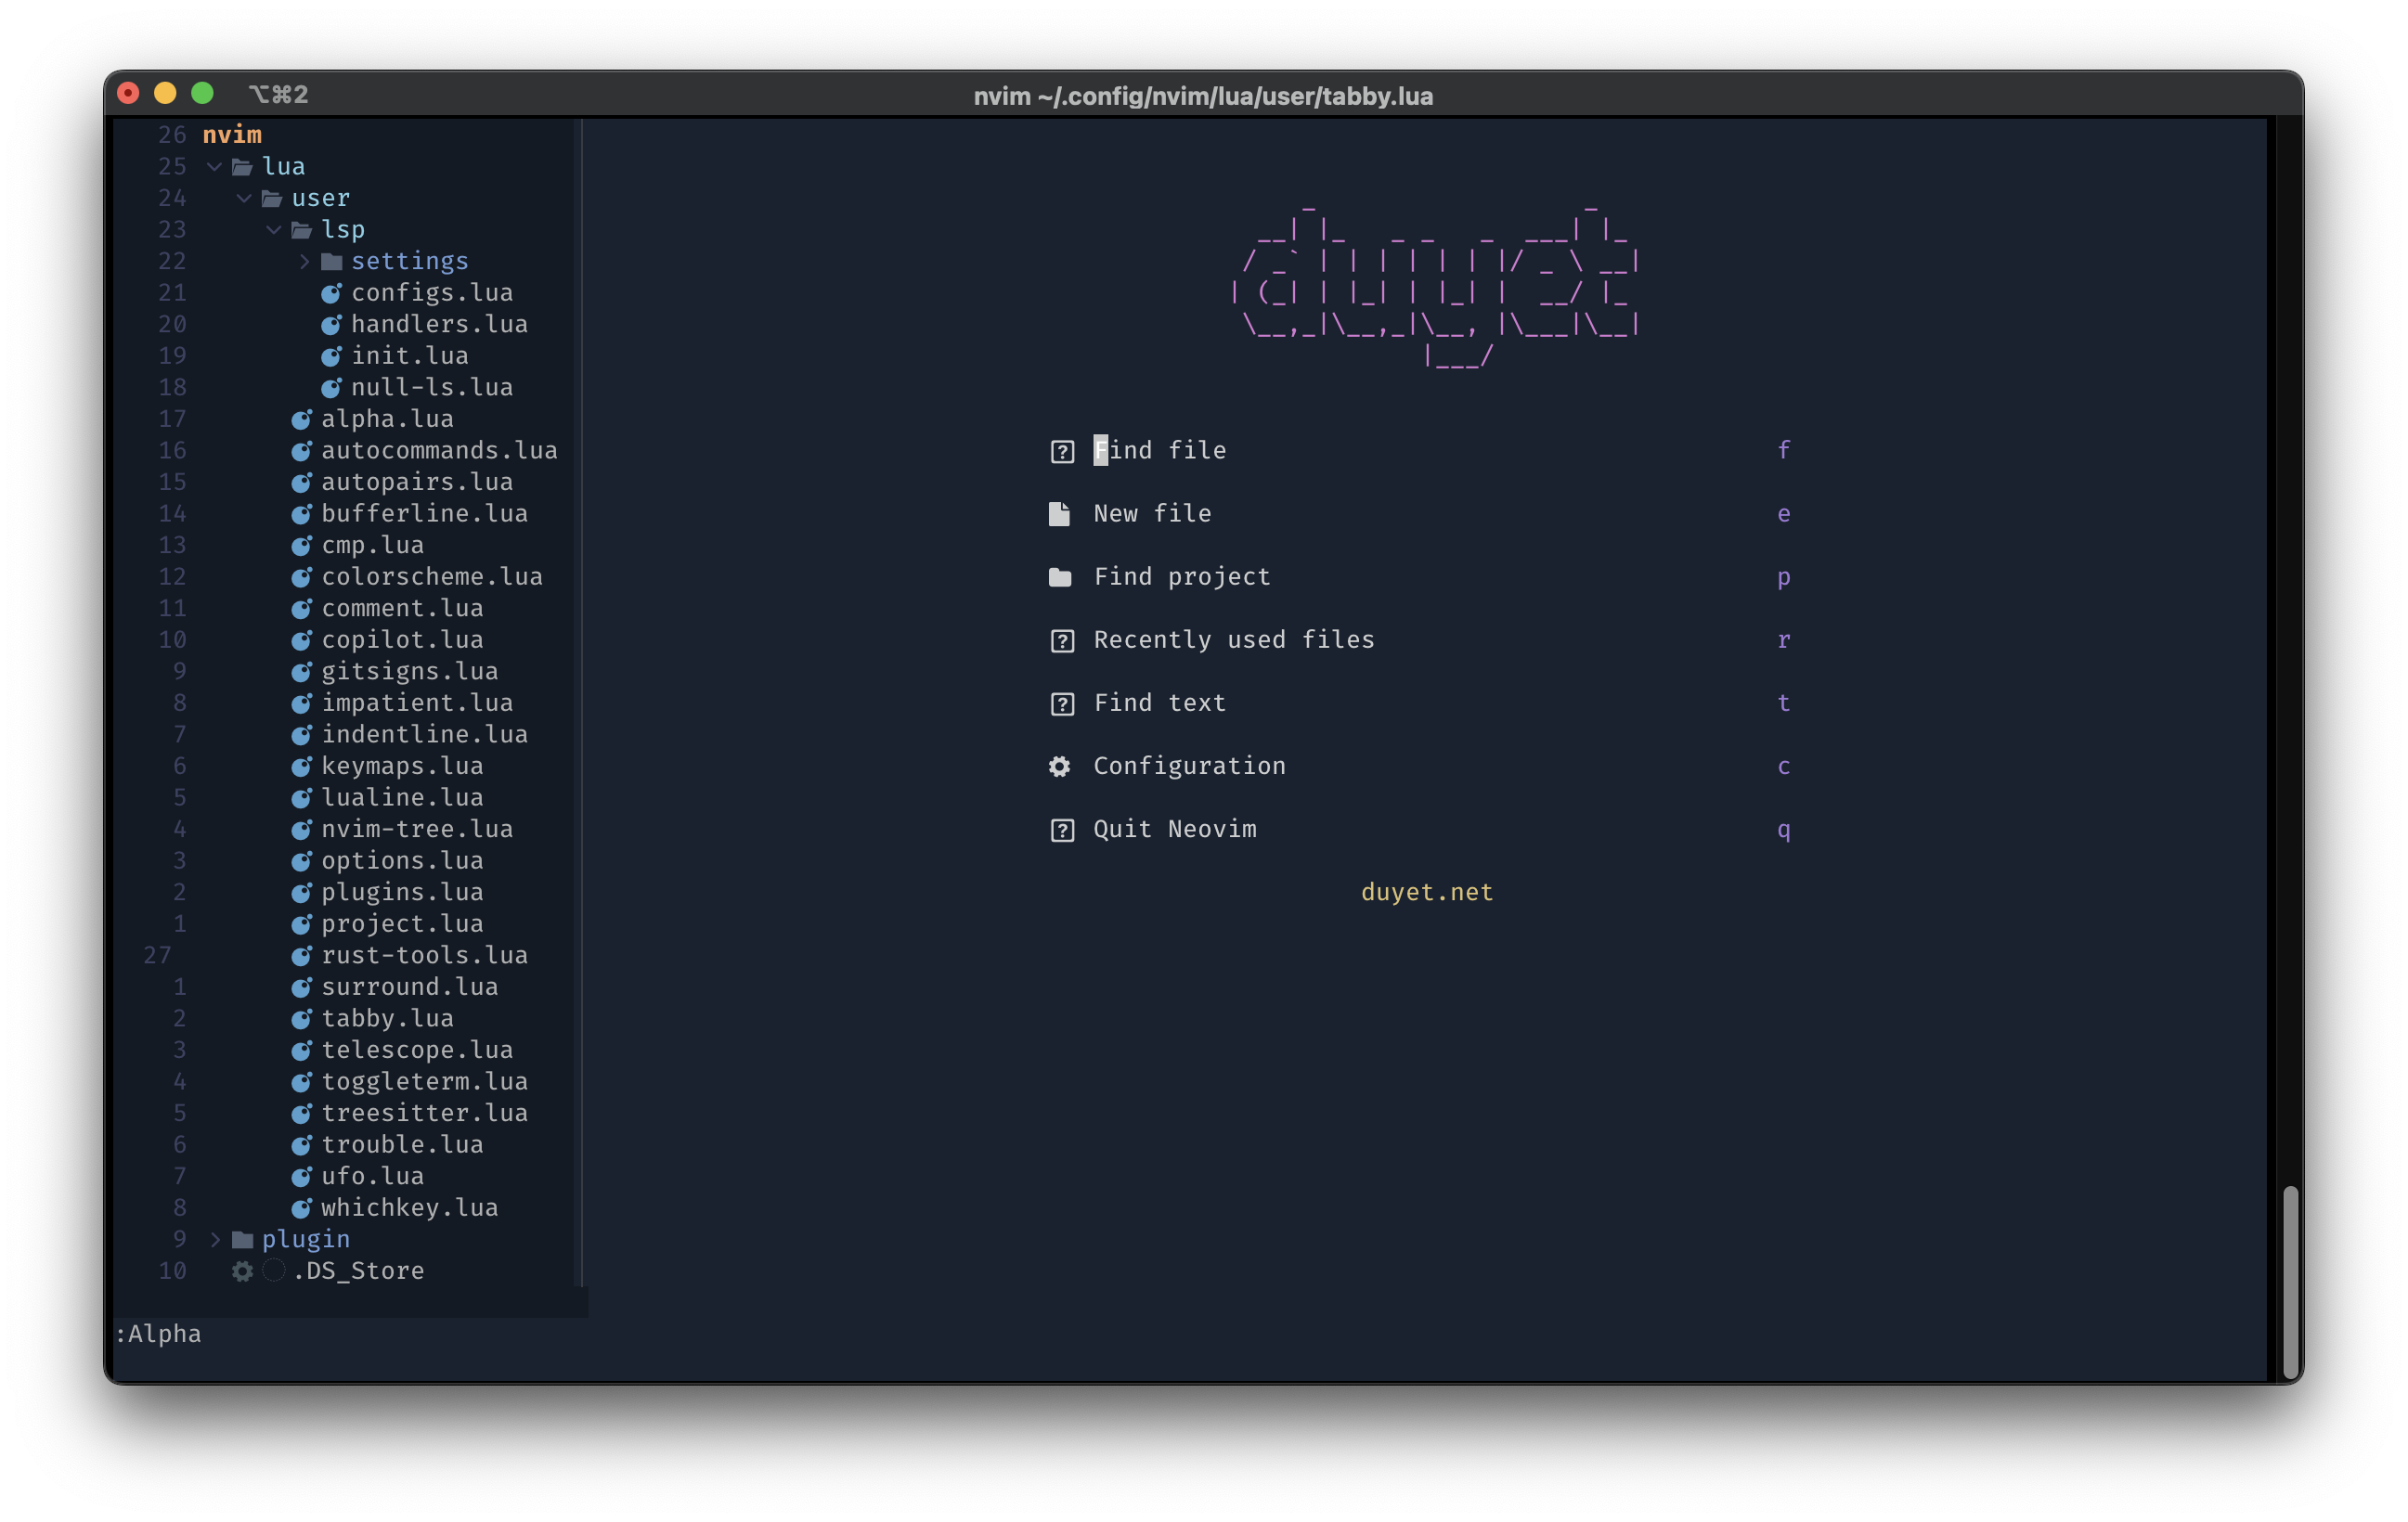This screenshot has width=2408, height=1522.
Task: Click the New file document icon
Action: [x=1059, y=514]
